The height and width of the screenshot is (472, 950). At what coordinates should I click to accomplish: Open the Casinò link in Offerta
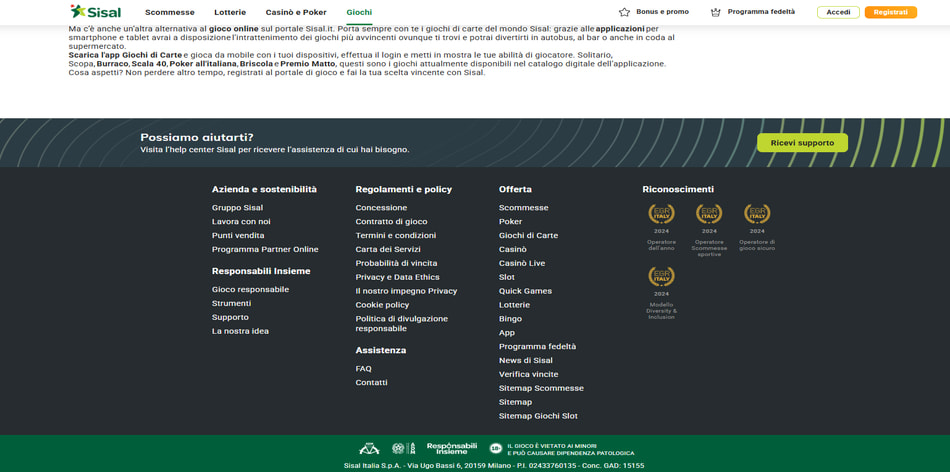[513, 250]
